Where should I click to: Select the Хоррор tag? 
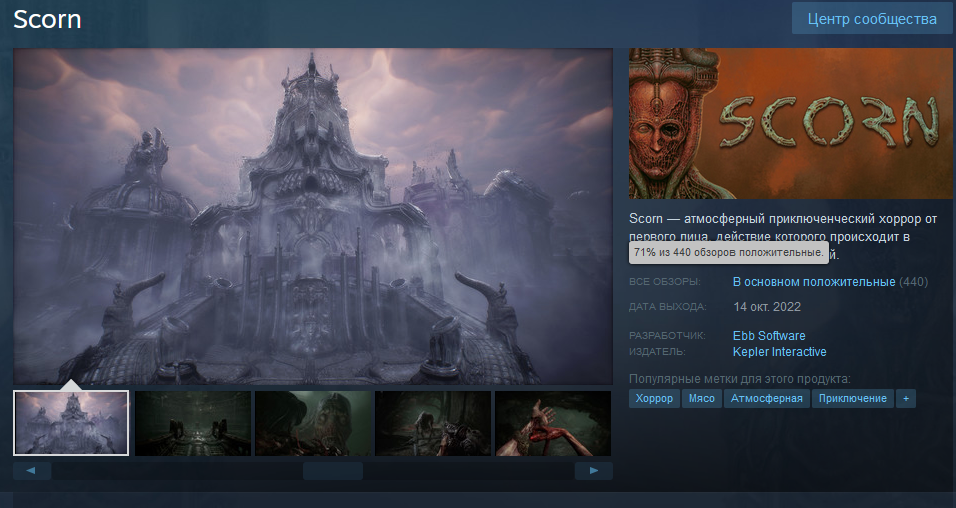point(654,398)
